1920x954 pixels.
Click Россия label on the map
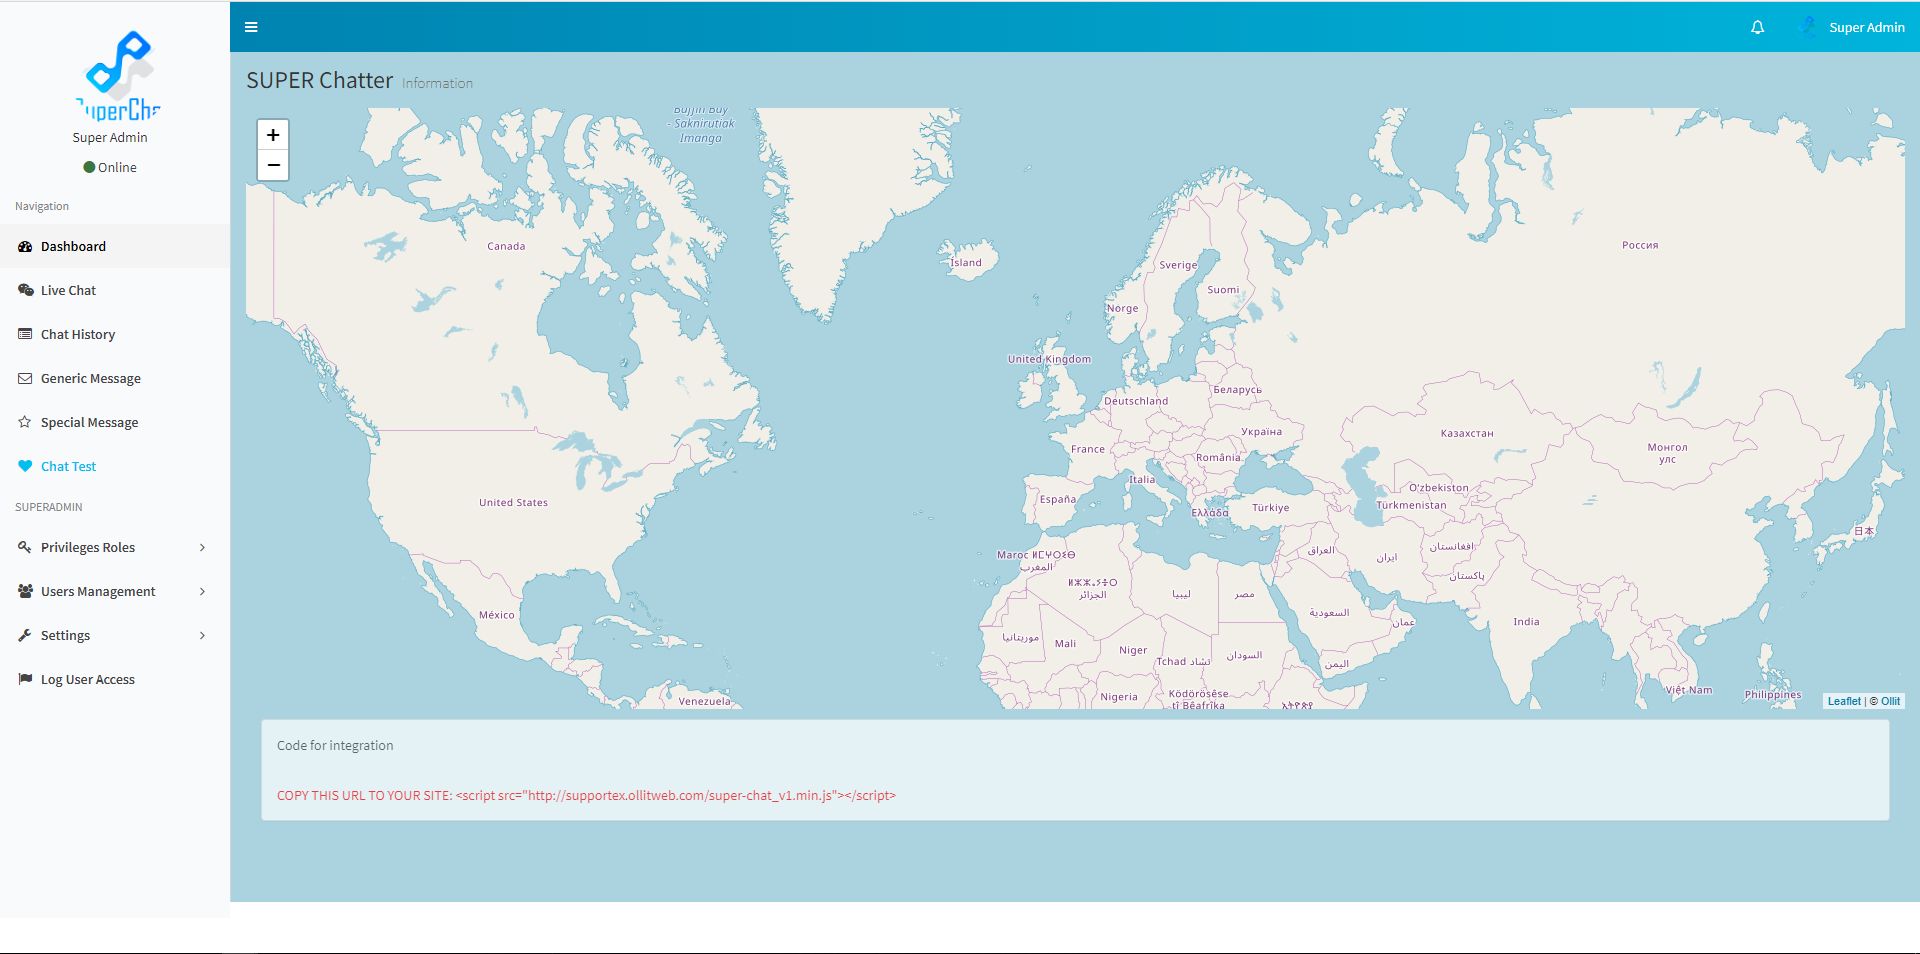1640,245
